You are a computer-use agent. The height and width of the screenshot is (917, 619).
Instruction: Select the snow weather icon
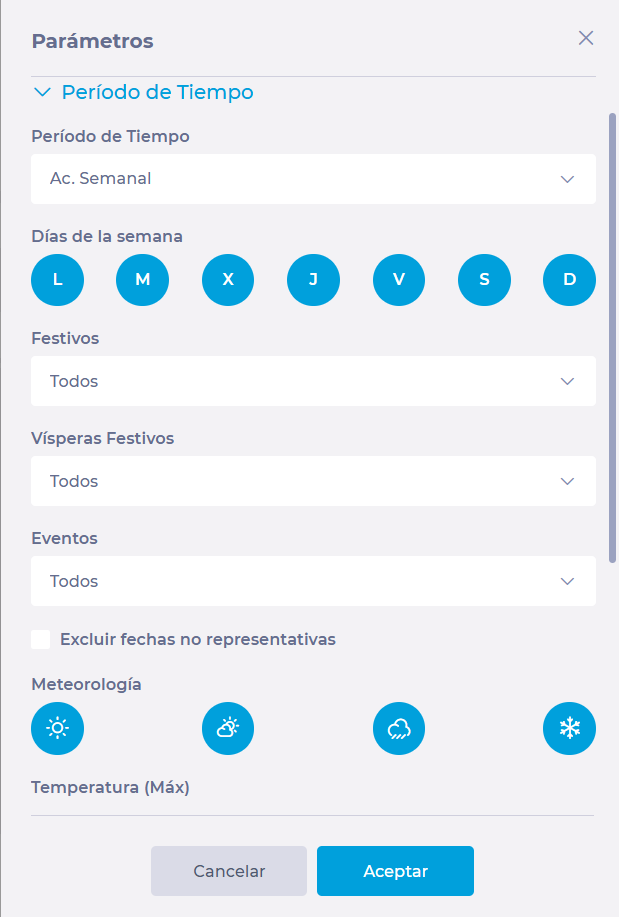click(569, 729)
